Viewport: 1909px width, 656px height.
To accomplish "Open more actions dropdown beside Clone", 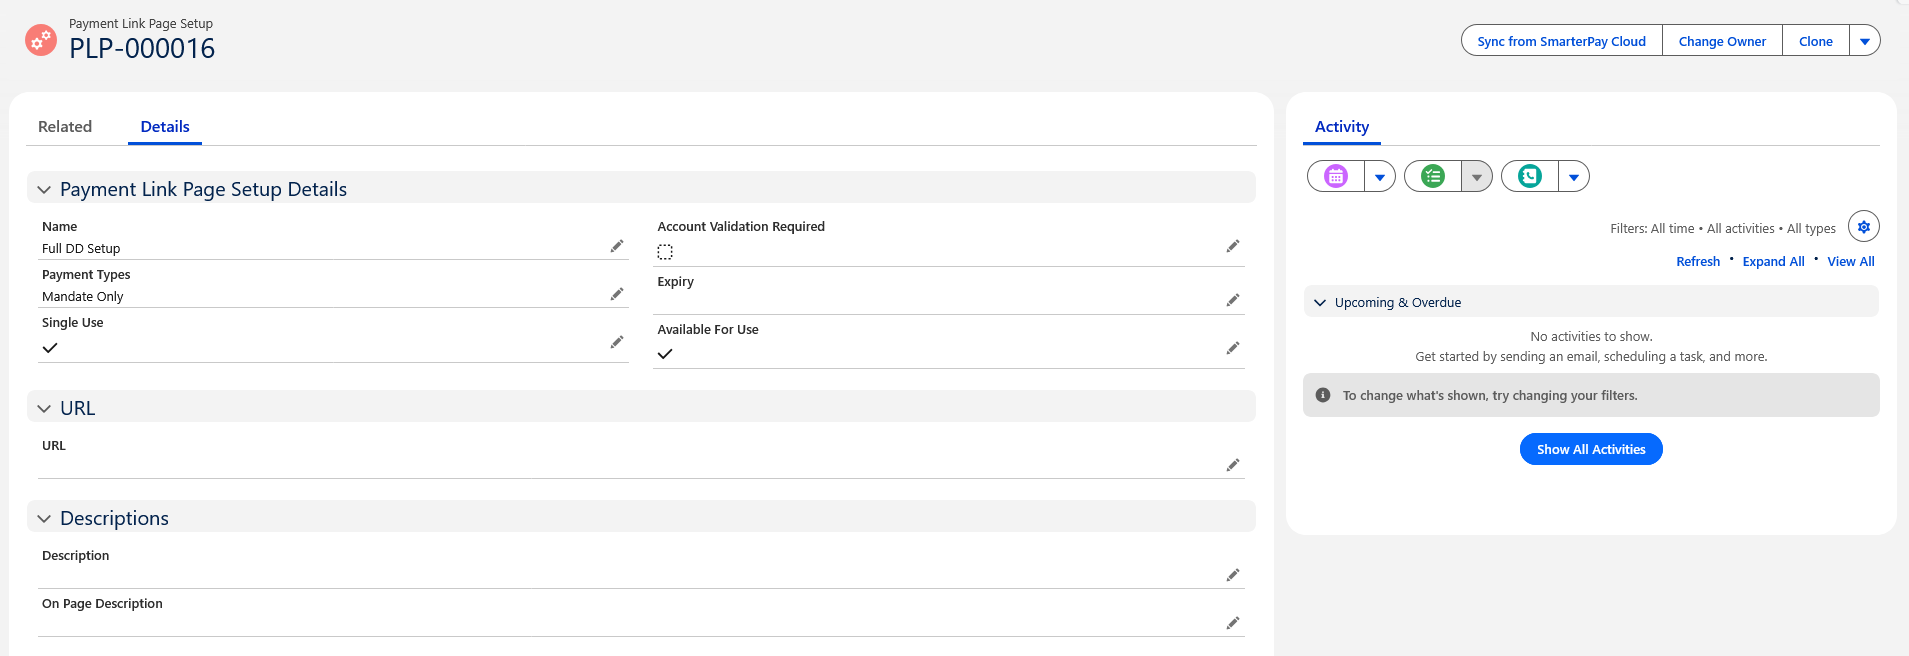I will [x=1864, y=41].
